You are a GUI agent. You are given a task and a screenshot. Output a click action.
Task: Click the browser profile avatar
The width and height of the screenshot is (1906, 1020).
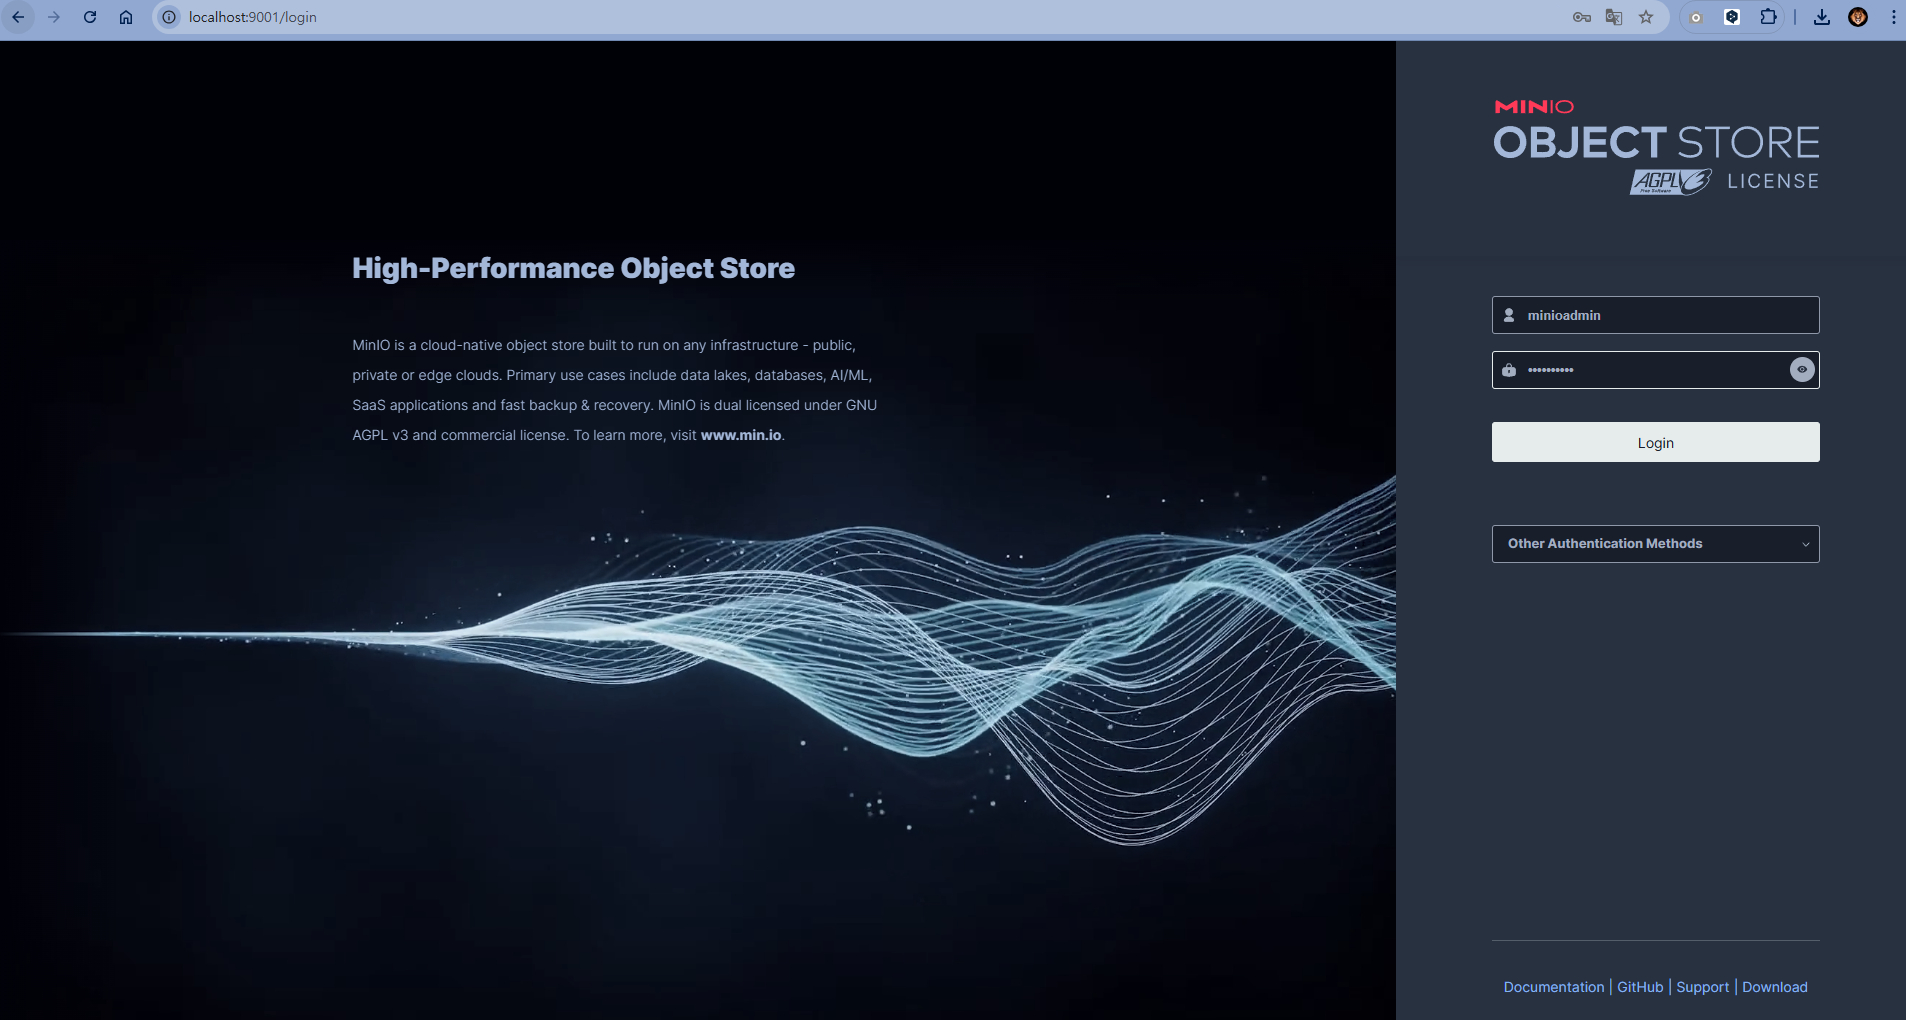1858,17
